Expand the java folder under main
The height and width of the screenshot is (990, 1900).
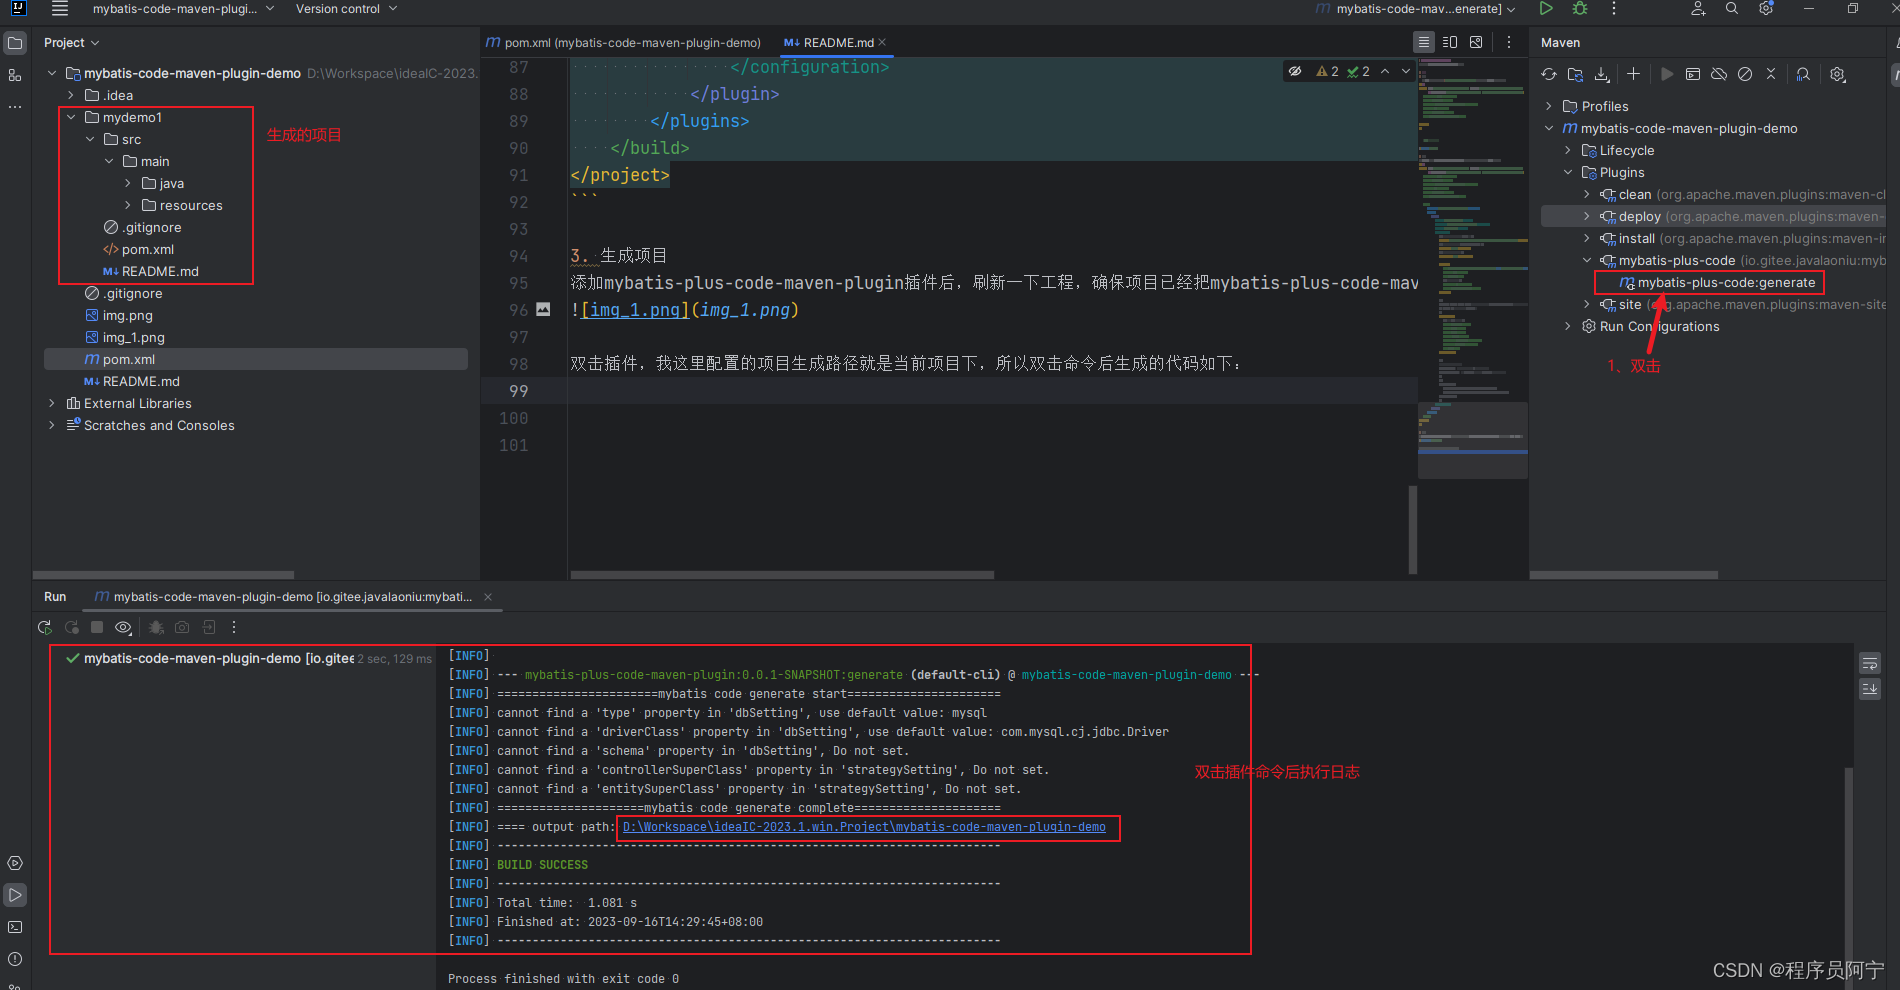pyautogui.click(x=128, y=183)
